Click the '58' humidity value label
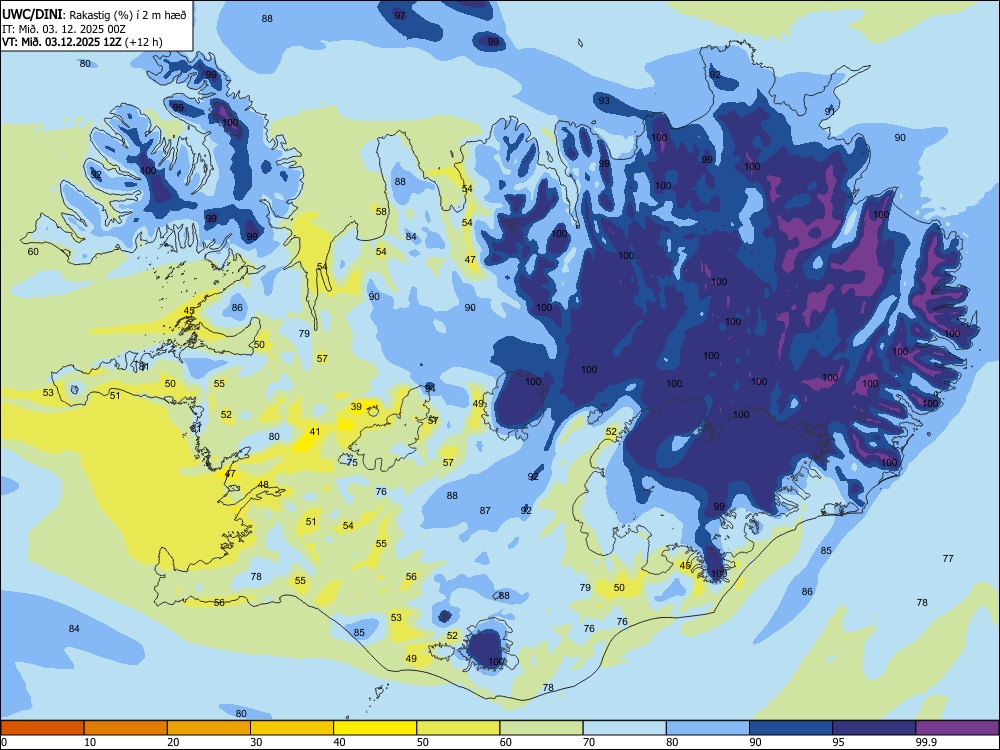The width and height of the screenshot is (1000, 750). [381, 212]
